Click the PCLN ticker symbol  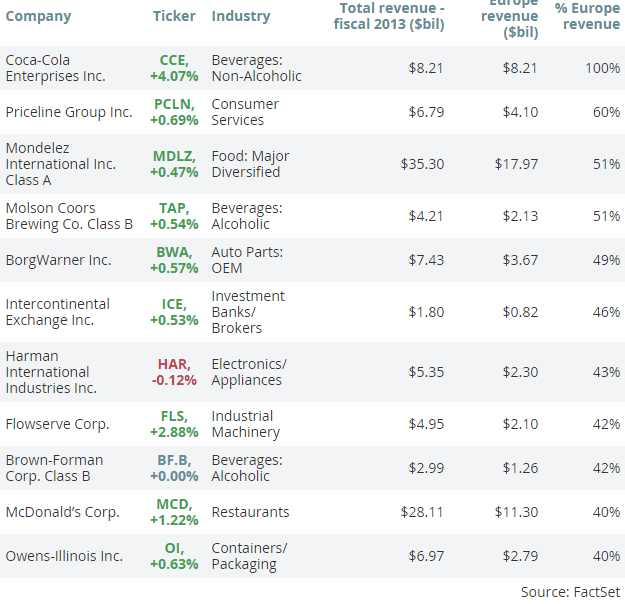(175, 104)
